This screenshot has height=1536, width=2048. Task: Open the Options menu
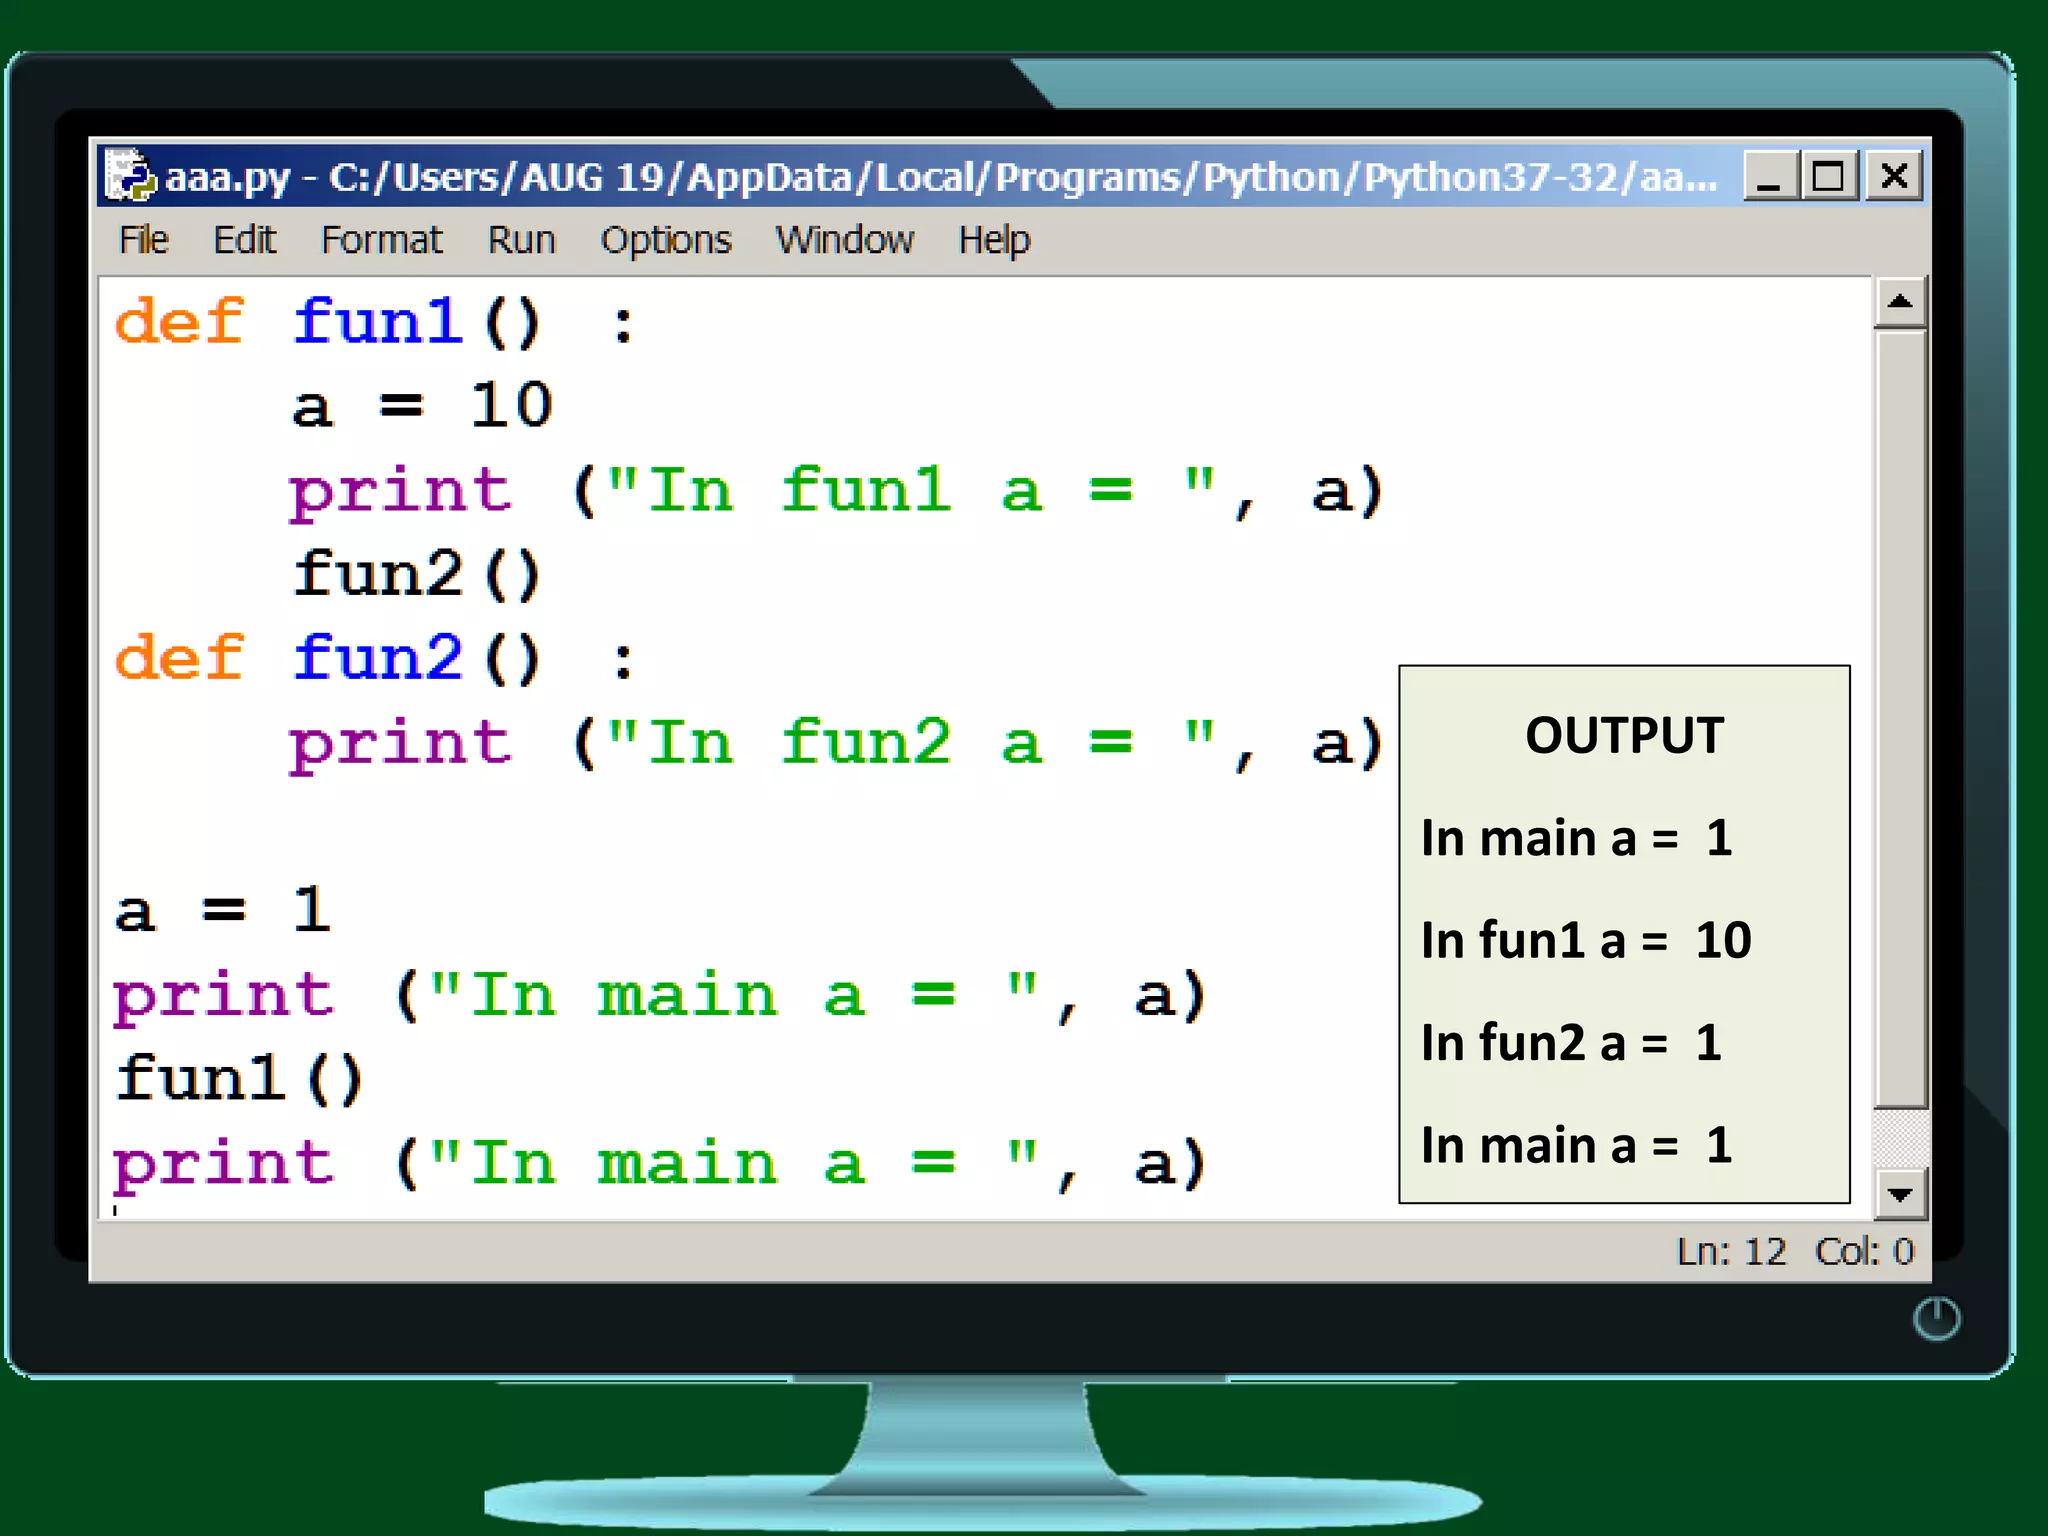(x=666, y=240)
